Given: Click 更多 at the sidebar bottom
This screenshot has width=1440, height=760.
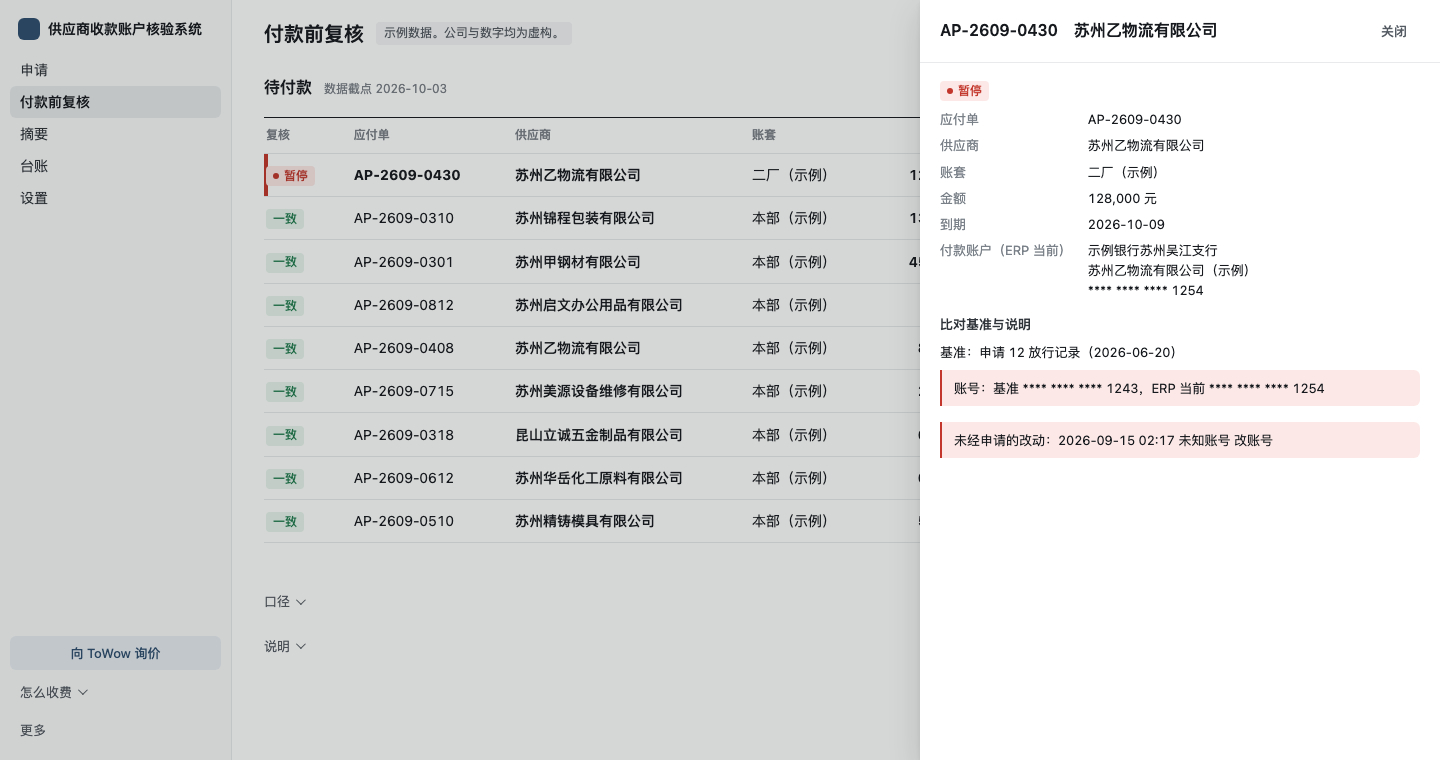Looking at the screenshot, I should 33,730.
